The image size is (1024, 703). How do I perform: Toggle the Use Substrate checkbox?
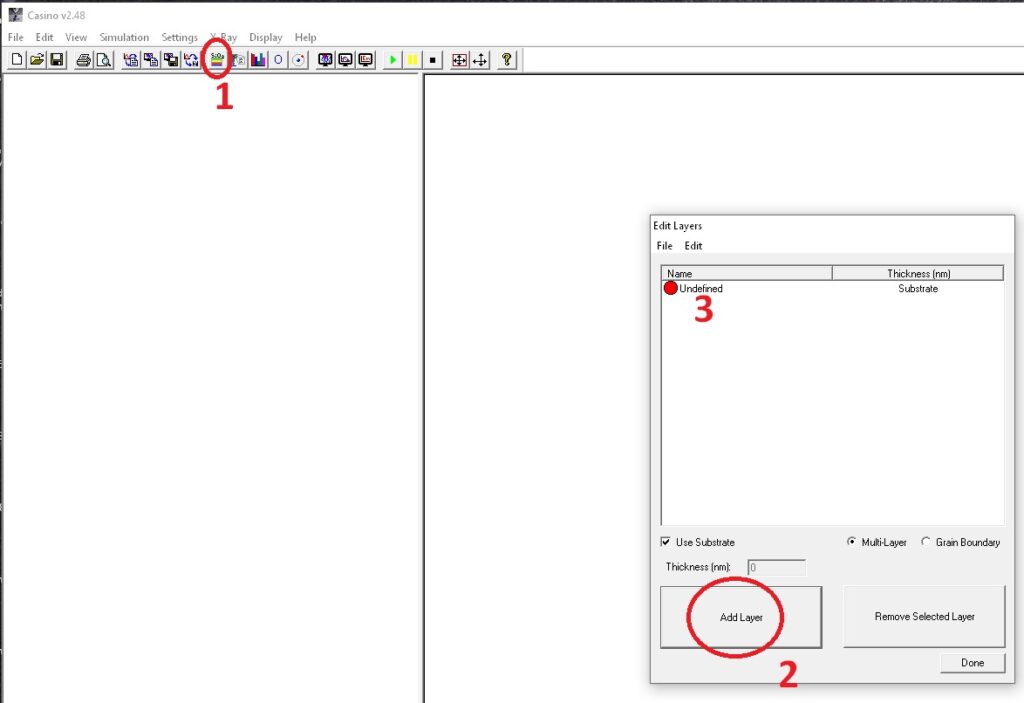click(x=665, y=542)
